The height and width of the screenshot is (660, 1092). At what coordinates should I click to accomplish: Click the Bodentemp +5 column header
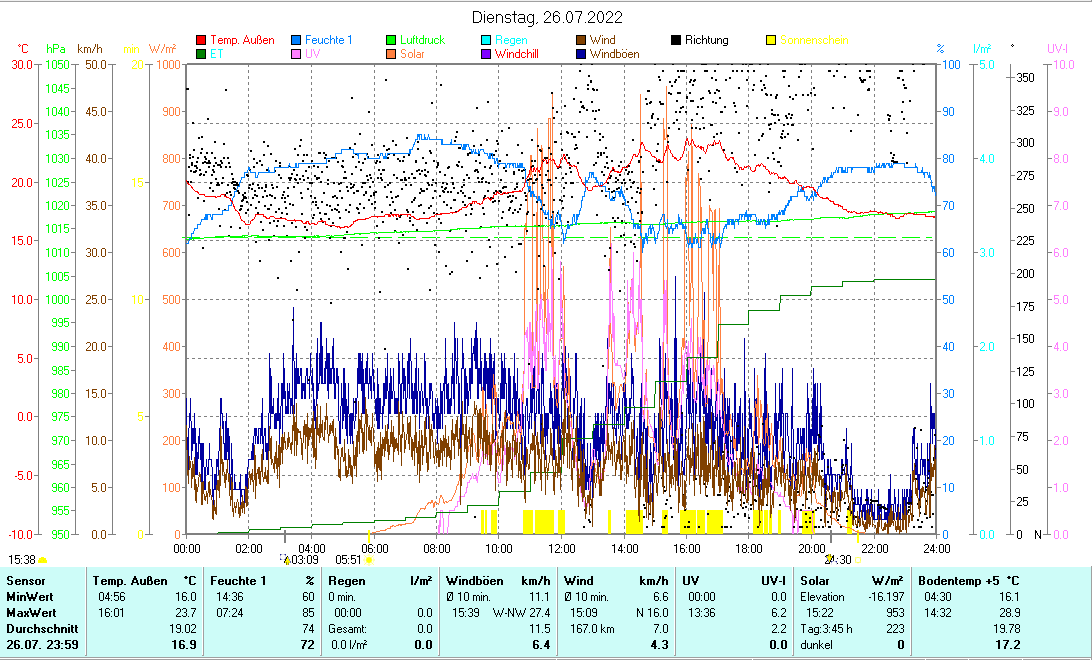pyautogui.click(x=969, y=580)
